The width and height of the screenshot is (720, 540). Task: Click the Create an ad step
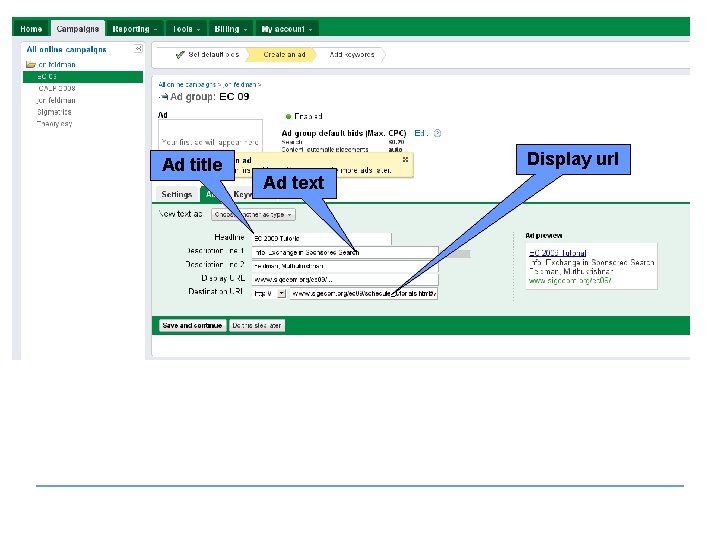point(284,55)
